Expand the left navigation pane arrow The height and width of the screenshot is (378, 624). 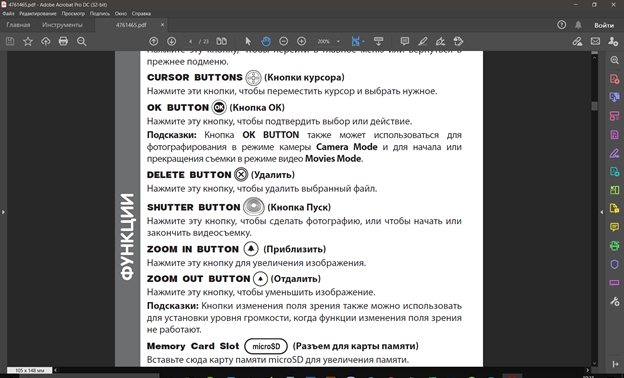(3, 212)
